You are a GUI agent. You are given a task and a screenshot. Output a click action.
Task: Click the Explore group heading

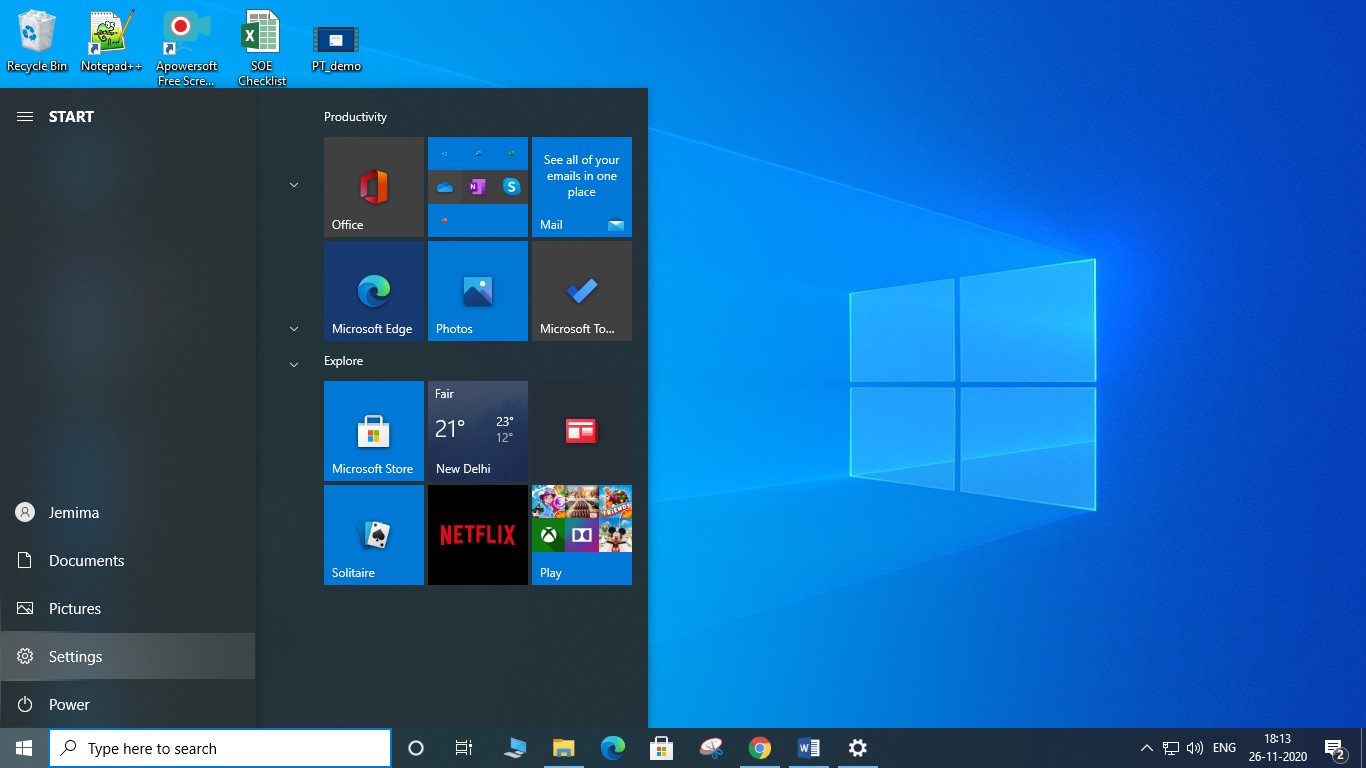click(x=343, y=361)
